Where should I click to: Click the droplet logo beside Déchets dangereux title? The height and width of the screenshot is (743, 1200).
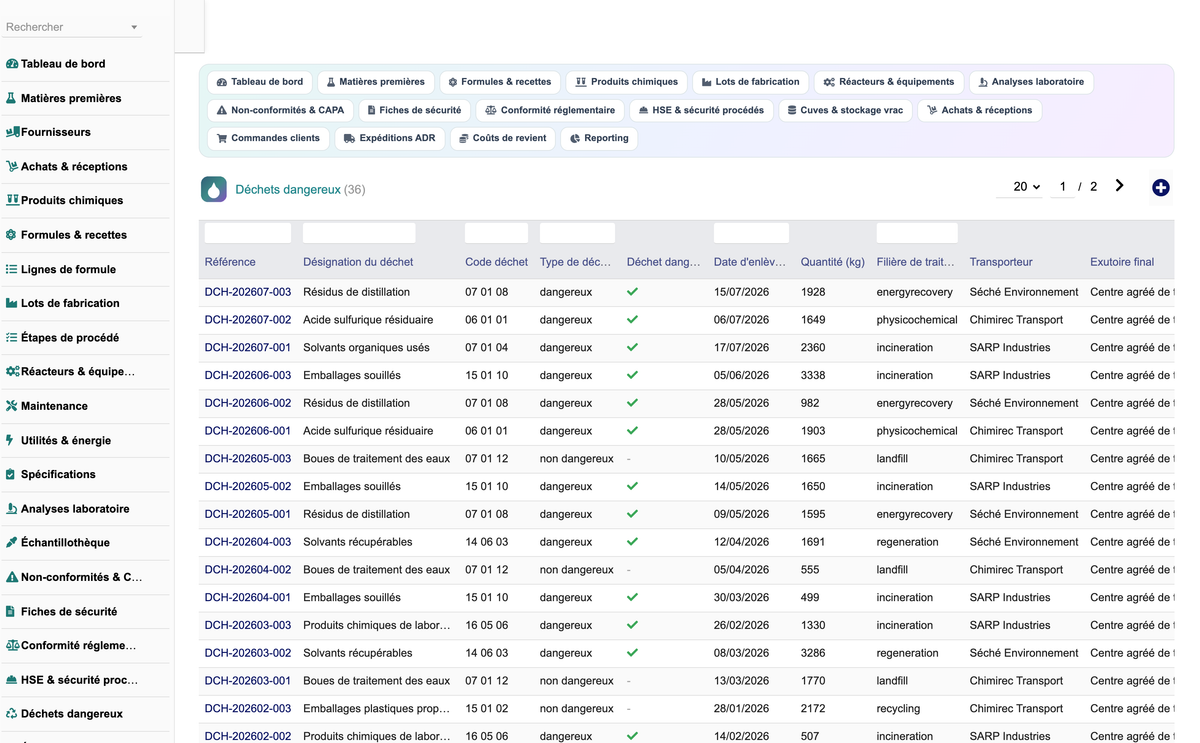coord(214,189)
